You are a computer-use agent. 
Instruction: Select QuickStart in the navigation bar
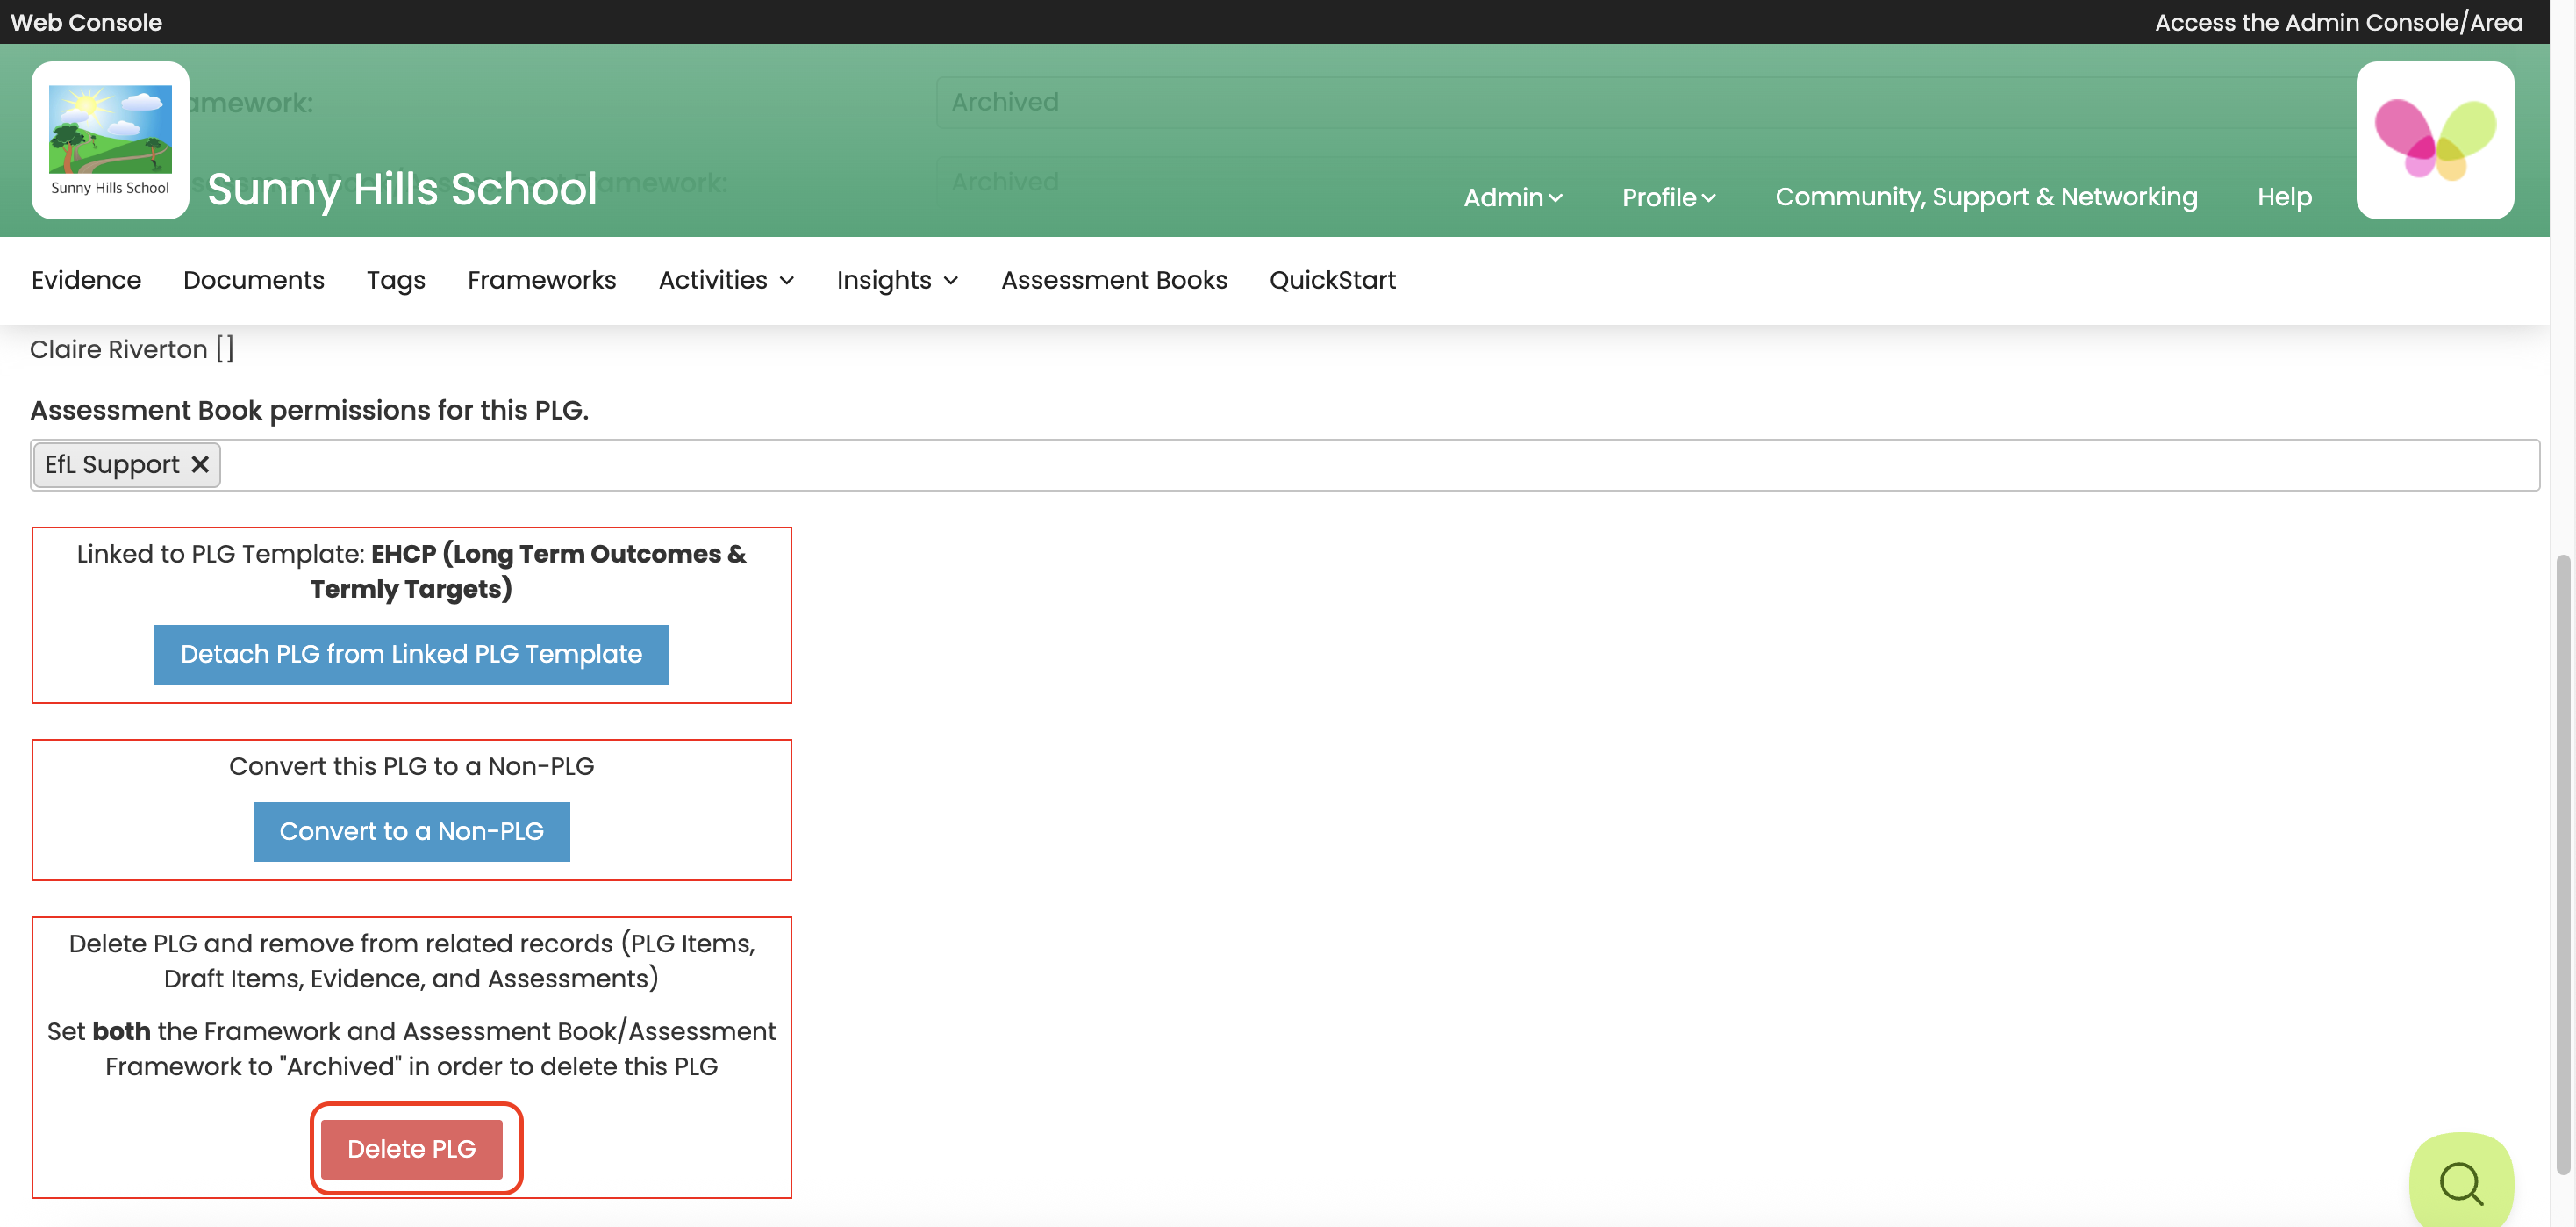[1332, 281]
